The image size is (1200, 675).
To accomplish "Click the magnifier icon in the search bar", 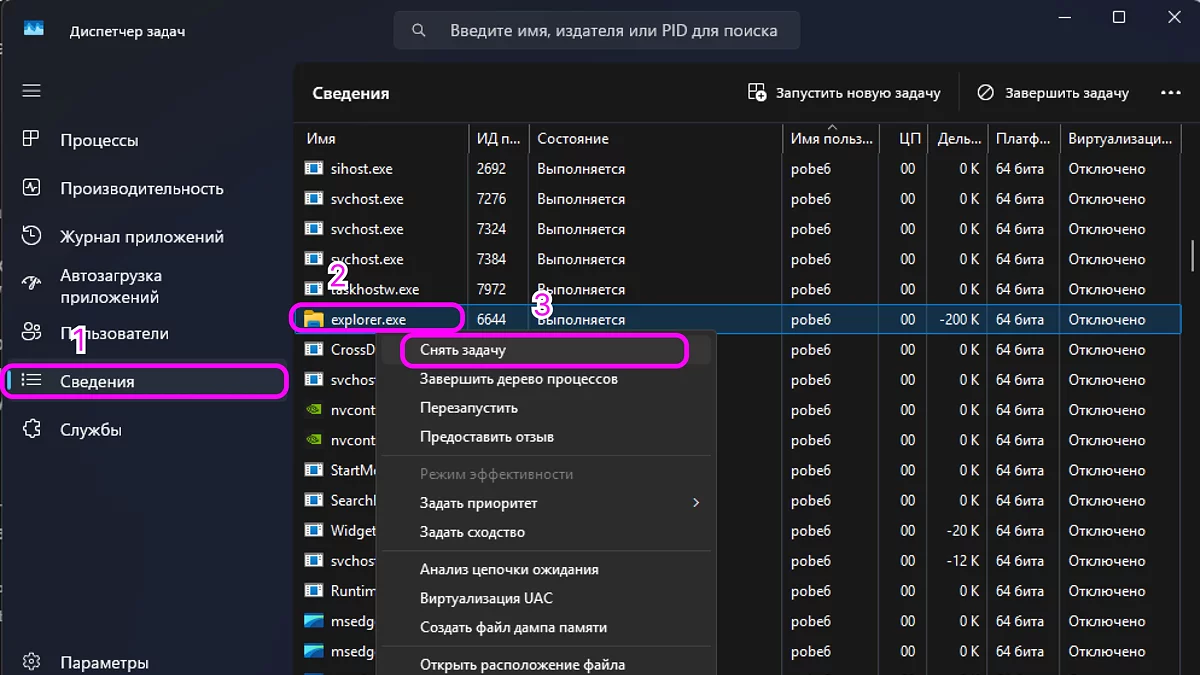I will [418, 29].
